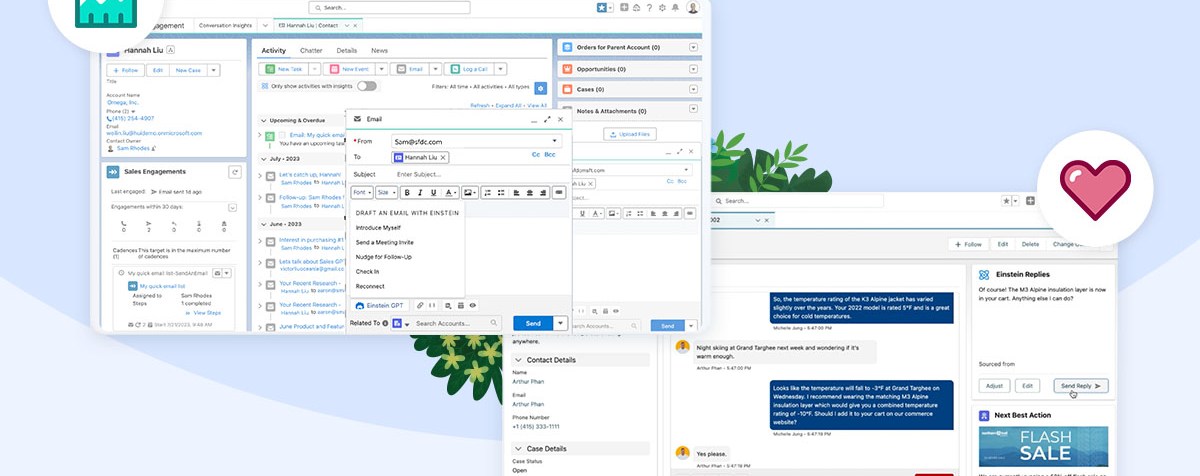Image resolution: width=1200 pixels, height=476 pixels.
Task: Open the dropdown arrow next to Send
Action: (x=561, y=323)
